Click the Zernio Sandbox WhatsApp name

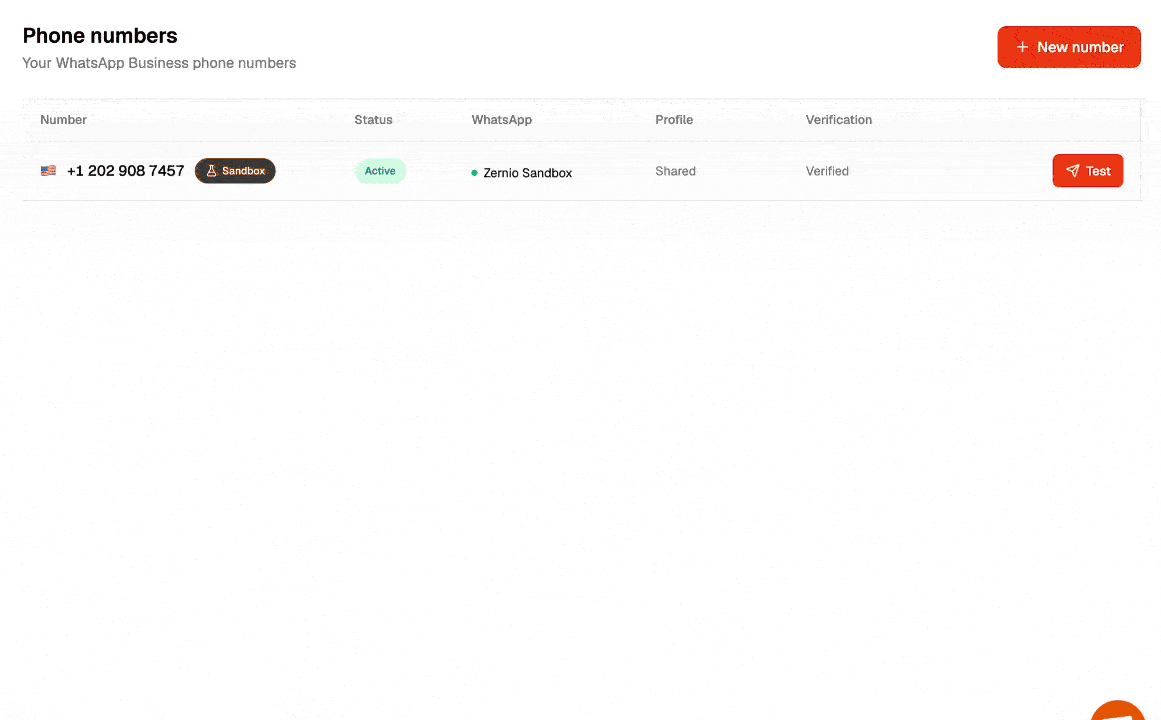(x=527, y=173)
